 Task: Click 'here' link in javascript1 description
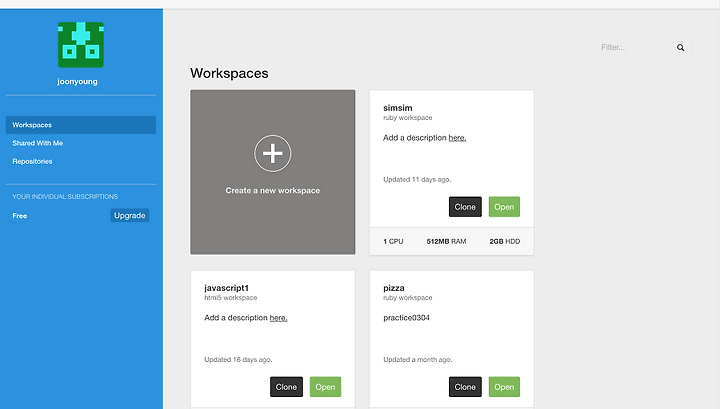pos(278,318)
